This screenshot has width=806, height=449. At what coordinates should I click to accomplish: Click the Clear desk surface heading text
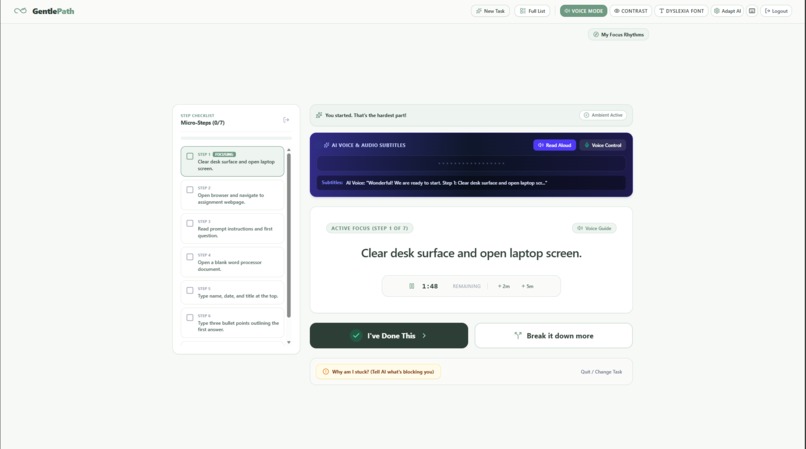[x=471, y=253]
